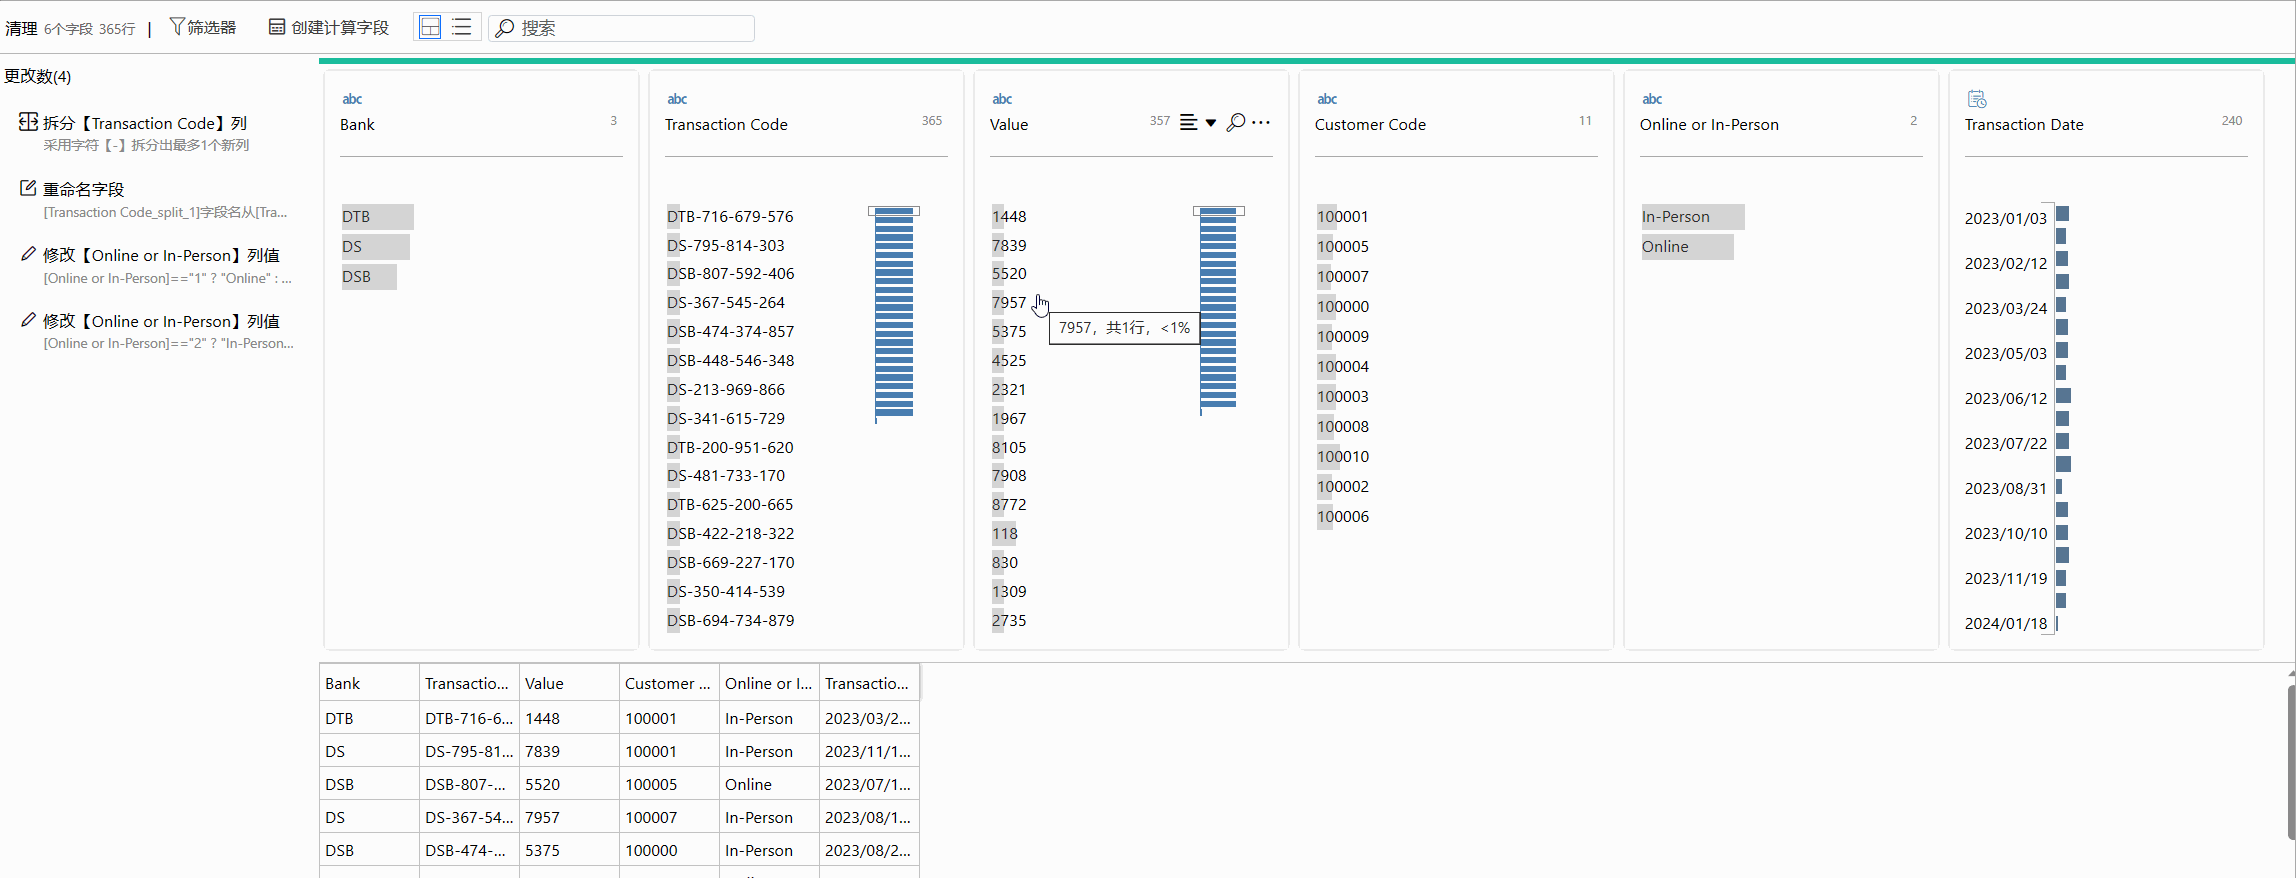Click the abc type icon on Customer Code

coord(1327,99)
